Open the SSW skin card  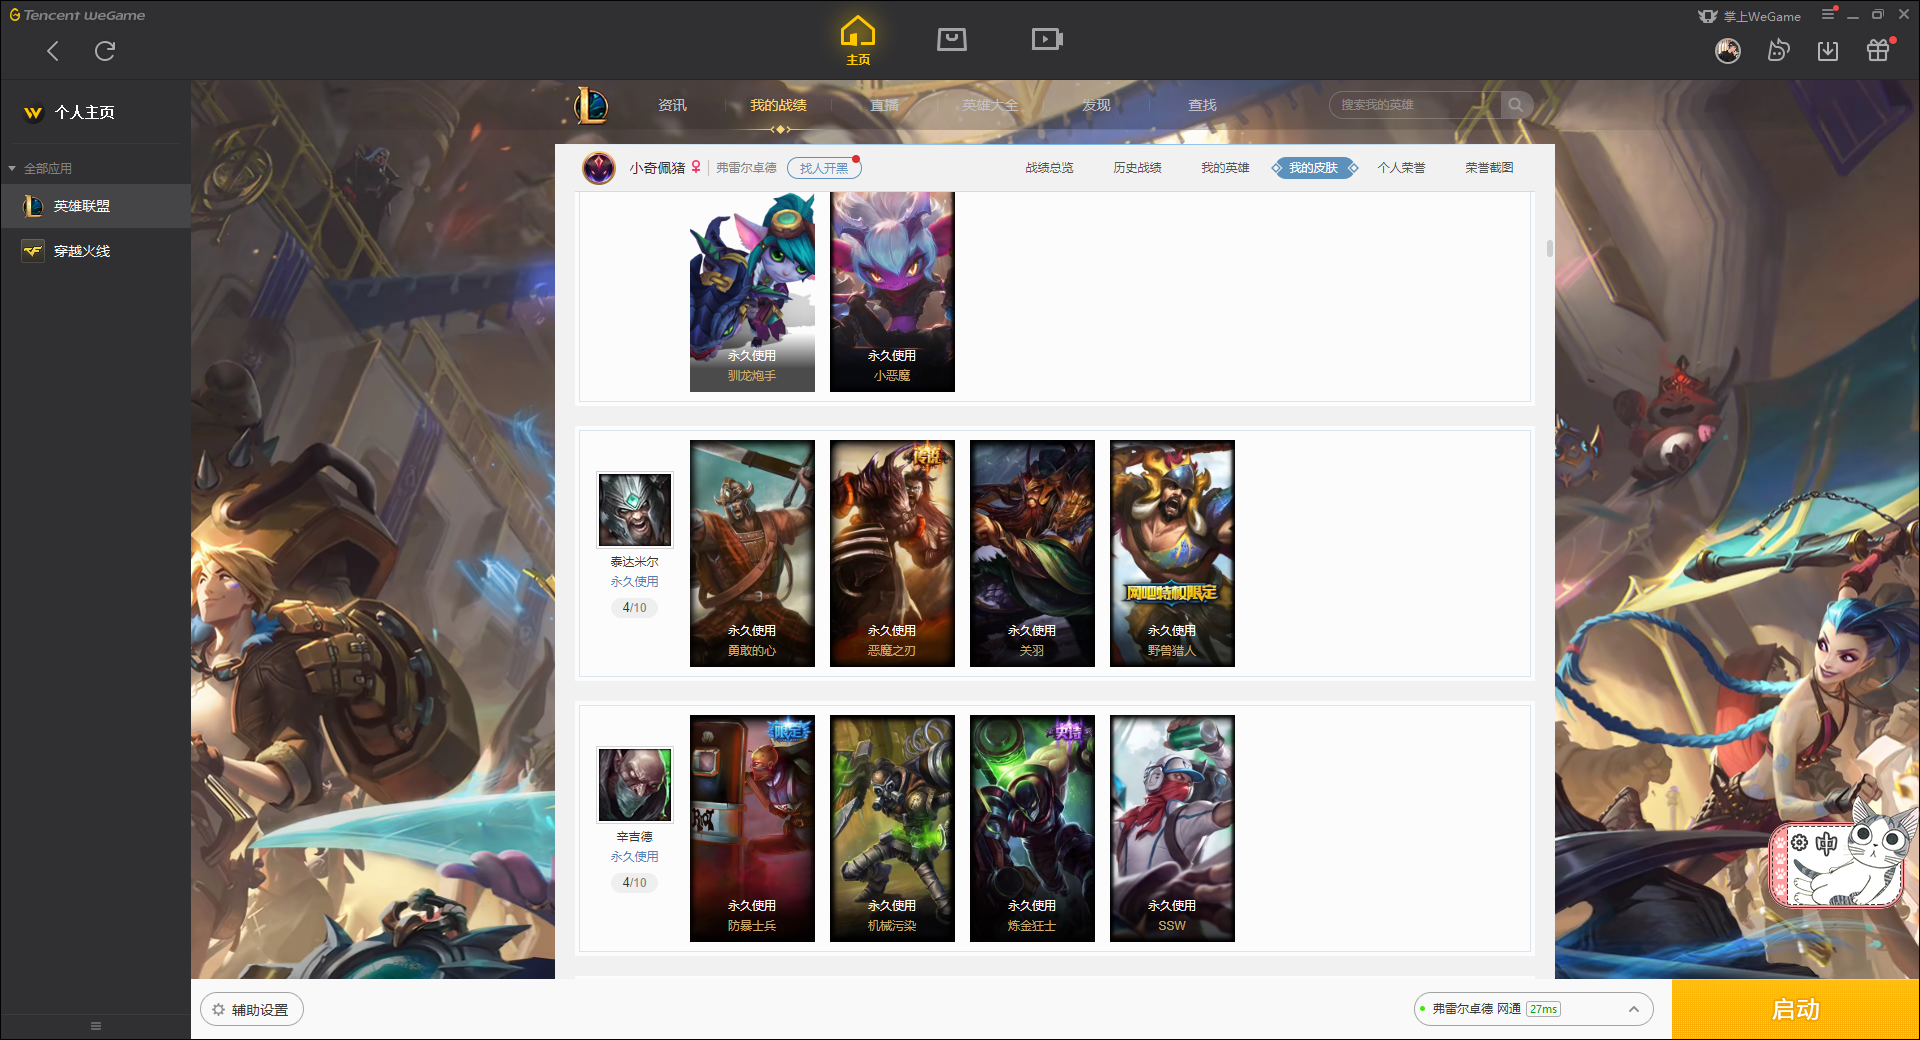(1172, 828)
